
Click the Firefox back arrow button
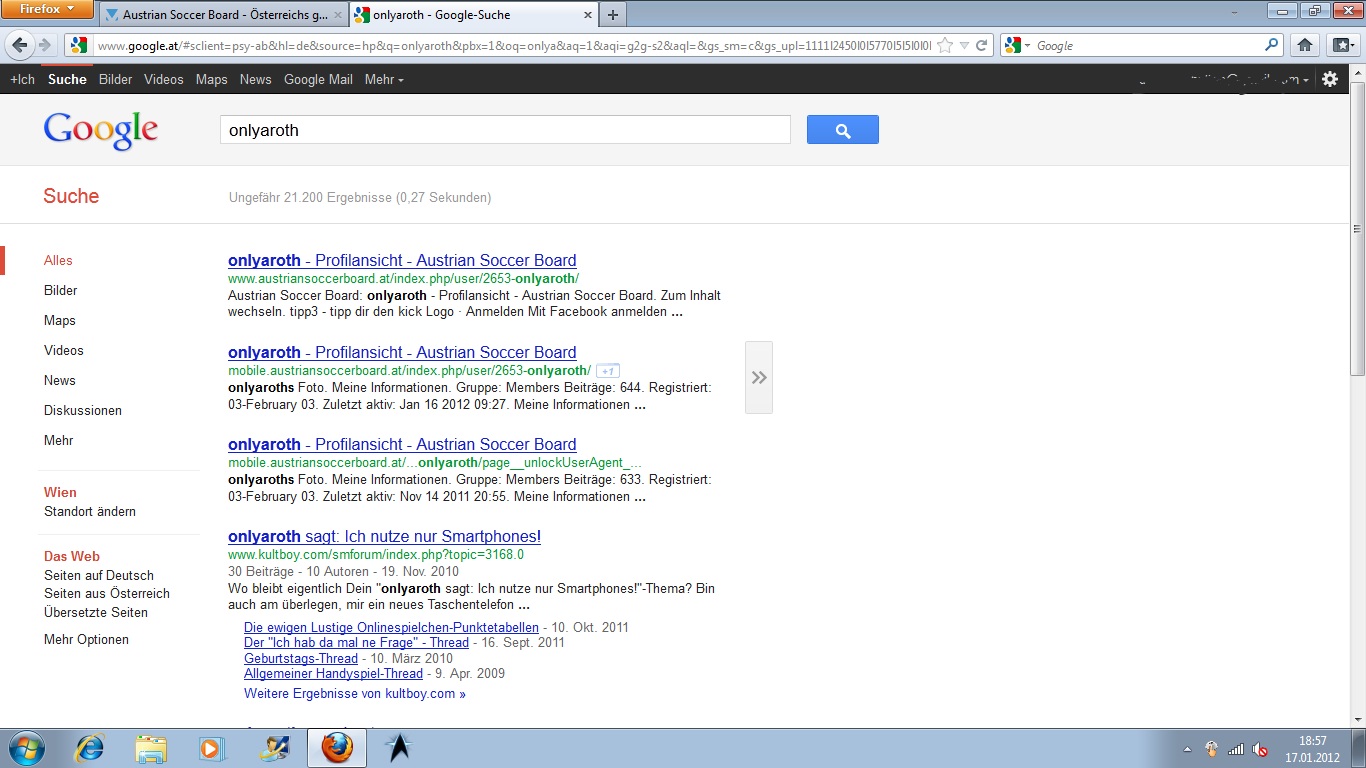(20, 45)
